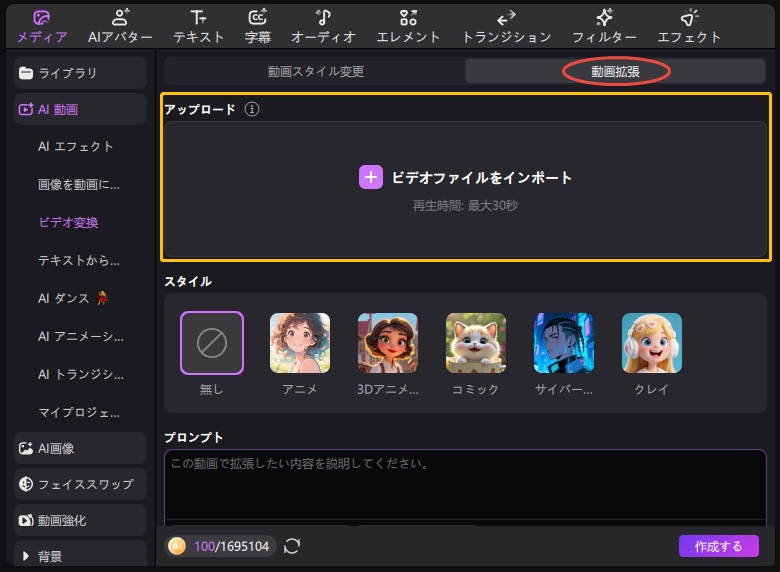Switch to the 動画スタイル変更 tab
The height and width of the screenshot is (572, 780).
tap(315, 71)
